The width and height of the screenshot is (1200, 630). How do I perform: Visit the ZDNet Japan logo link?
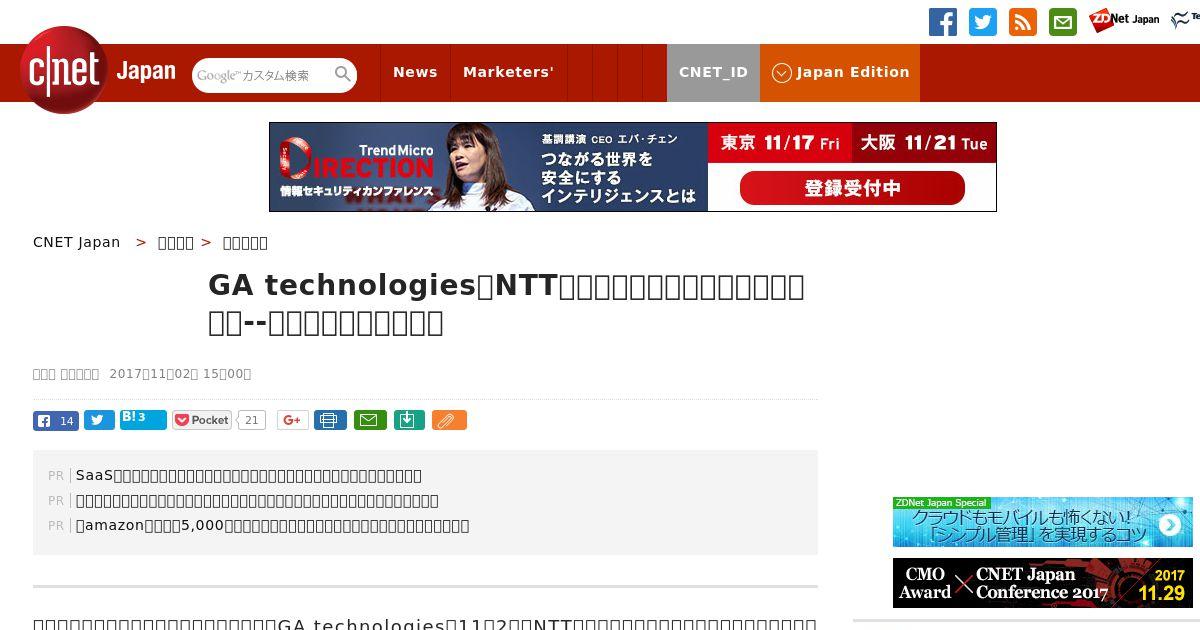coord(1124,20)
